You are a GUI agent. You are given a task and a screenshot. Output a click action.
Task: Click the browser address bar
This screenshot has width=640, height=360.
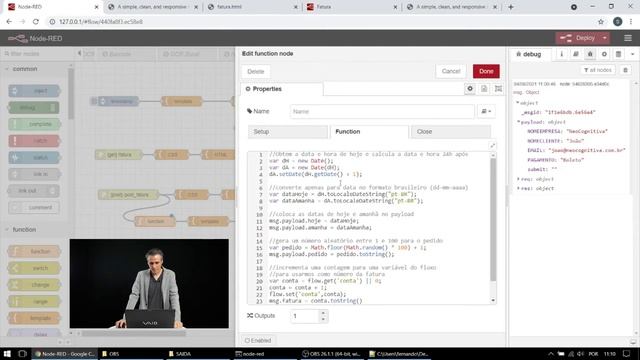(x=318, y=22)
